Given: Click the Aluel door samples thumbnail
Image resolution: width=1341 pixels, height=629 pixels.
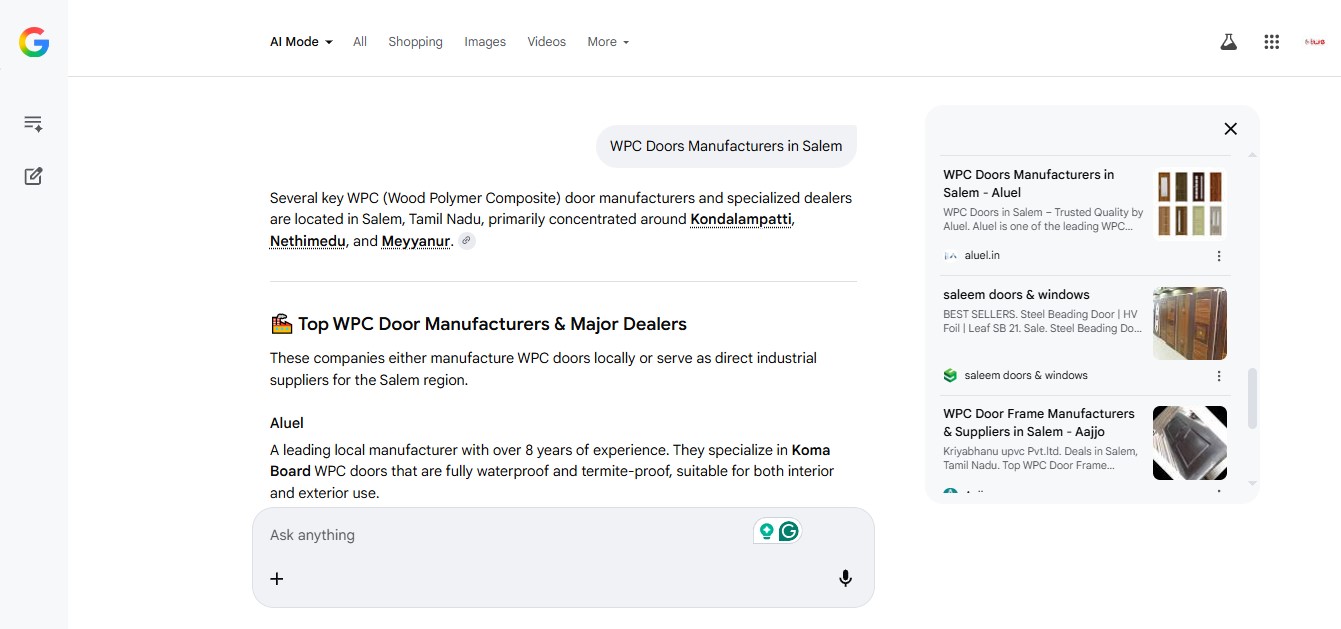Looking at the screenshot, I should pos(1190,204).
